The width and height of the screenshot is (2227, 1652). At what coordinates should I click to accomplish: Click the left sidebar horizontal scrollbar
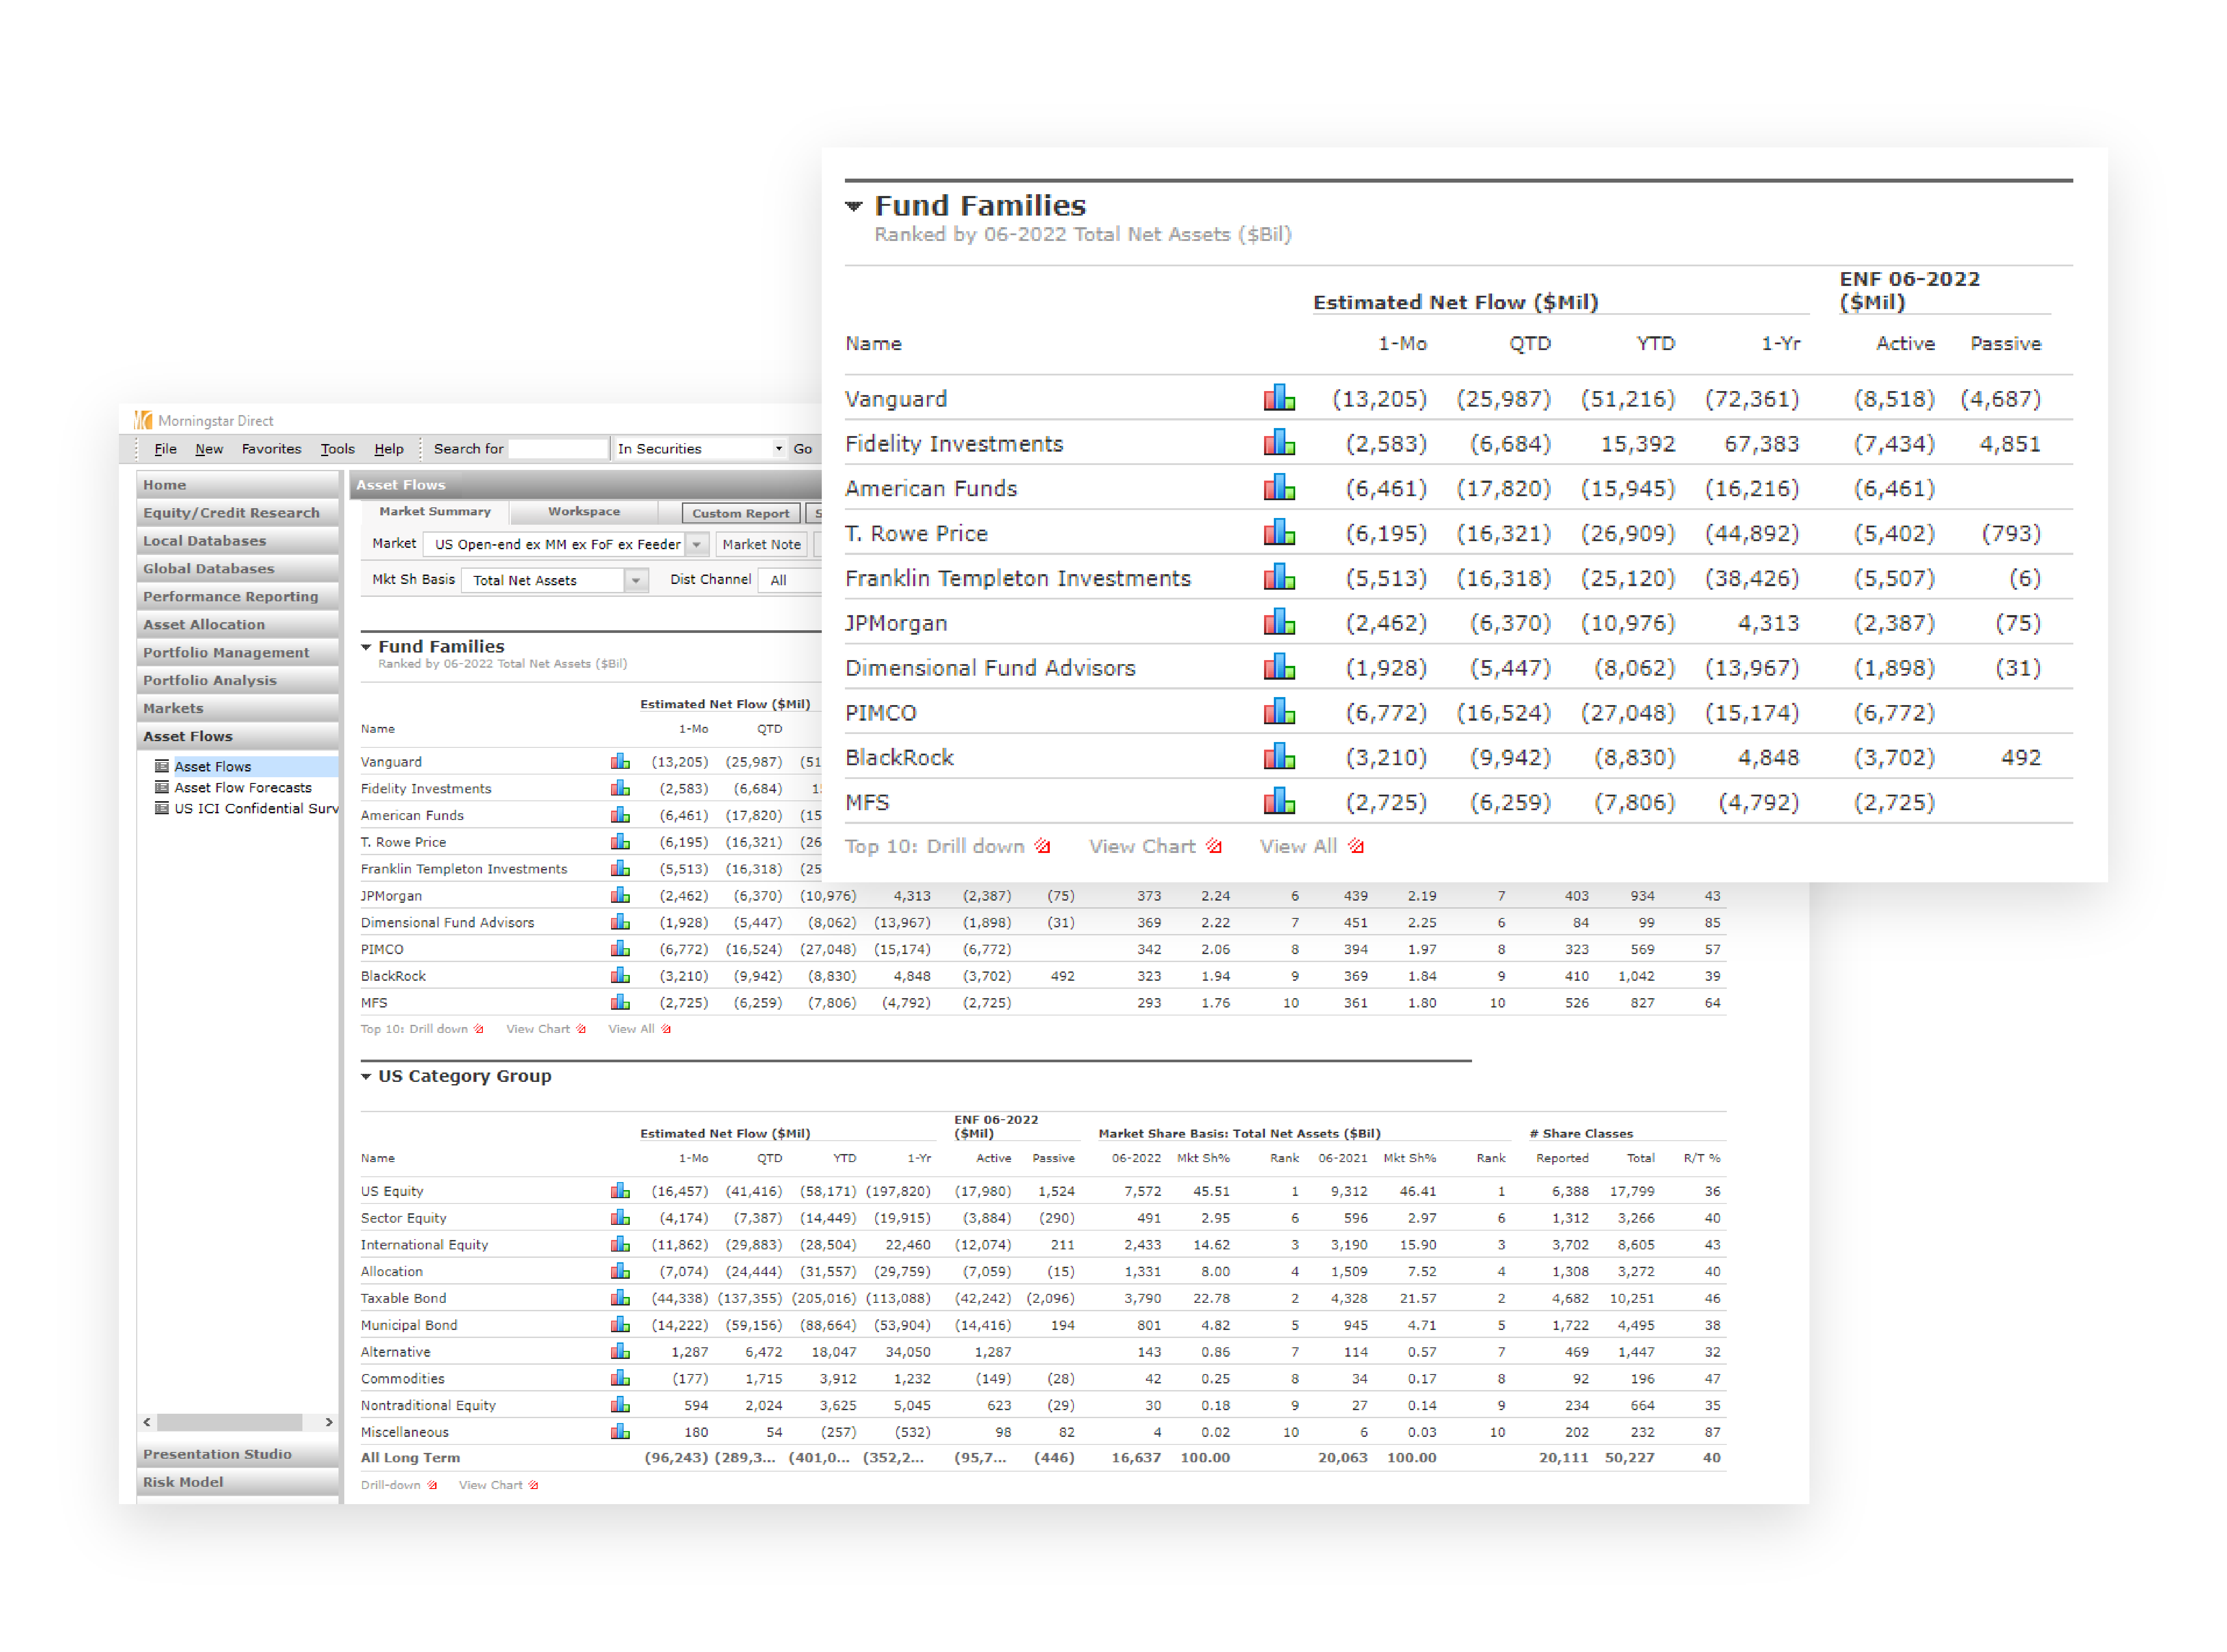tap(229, 1422)
